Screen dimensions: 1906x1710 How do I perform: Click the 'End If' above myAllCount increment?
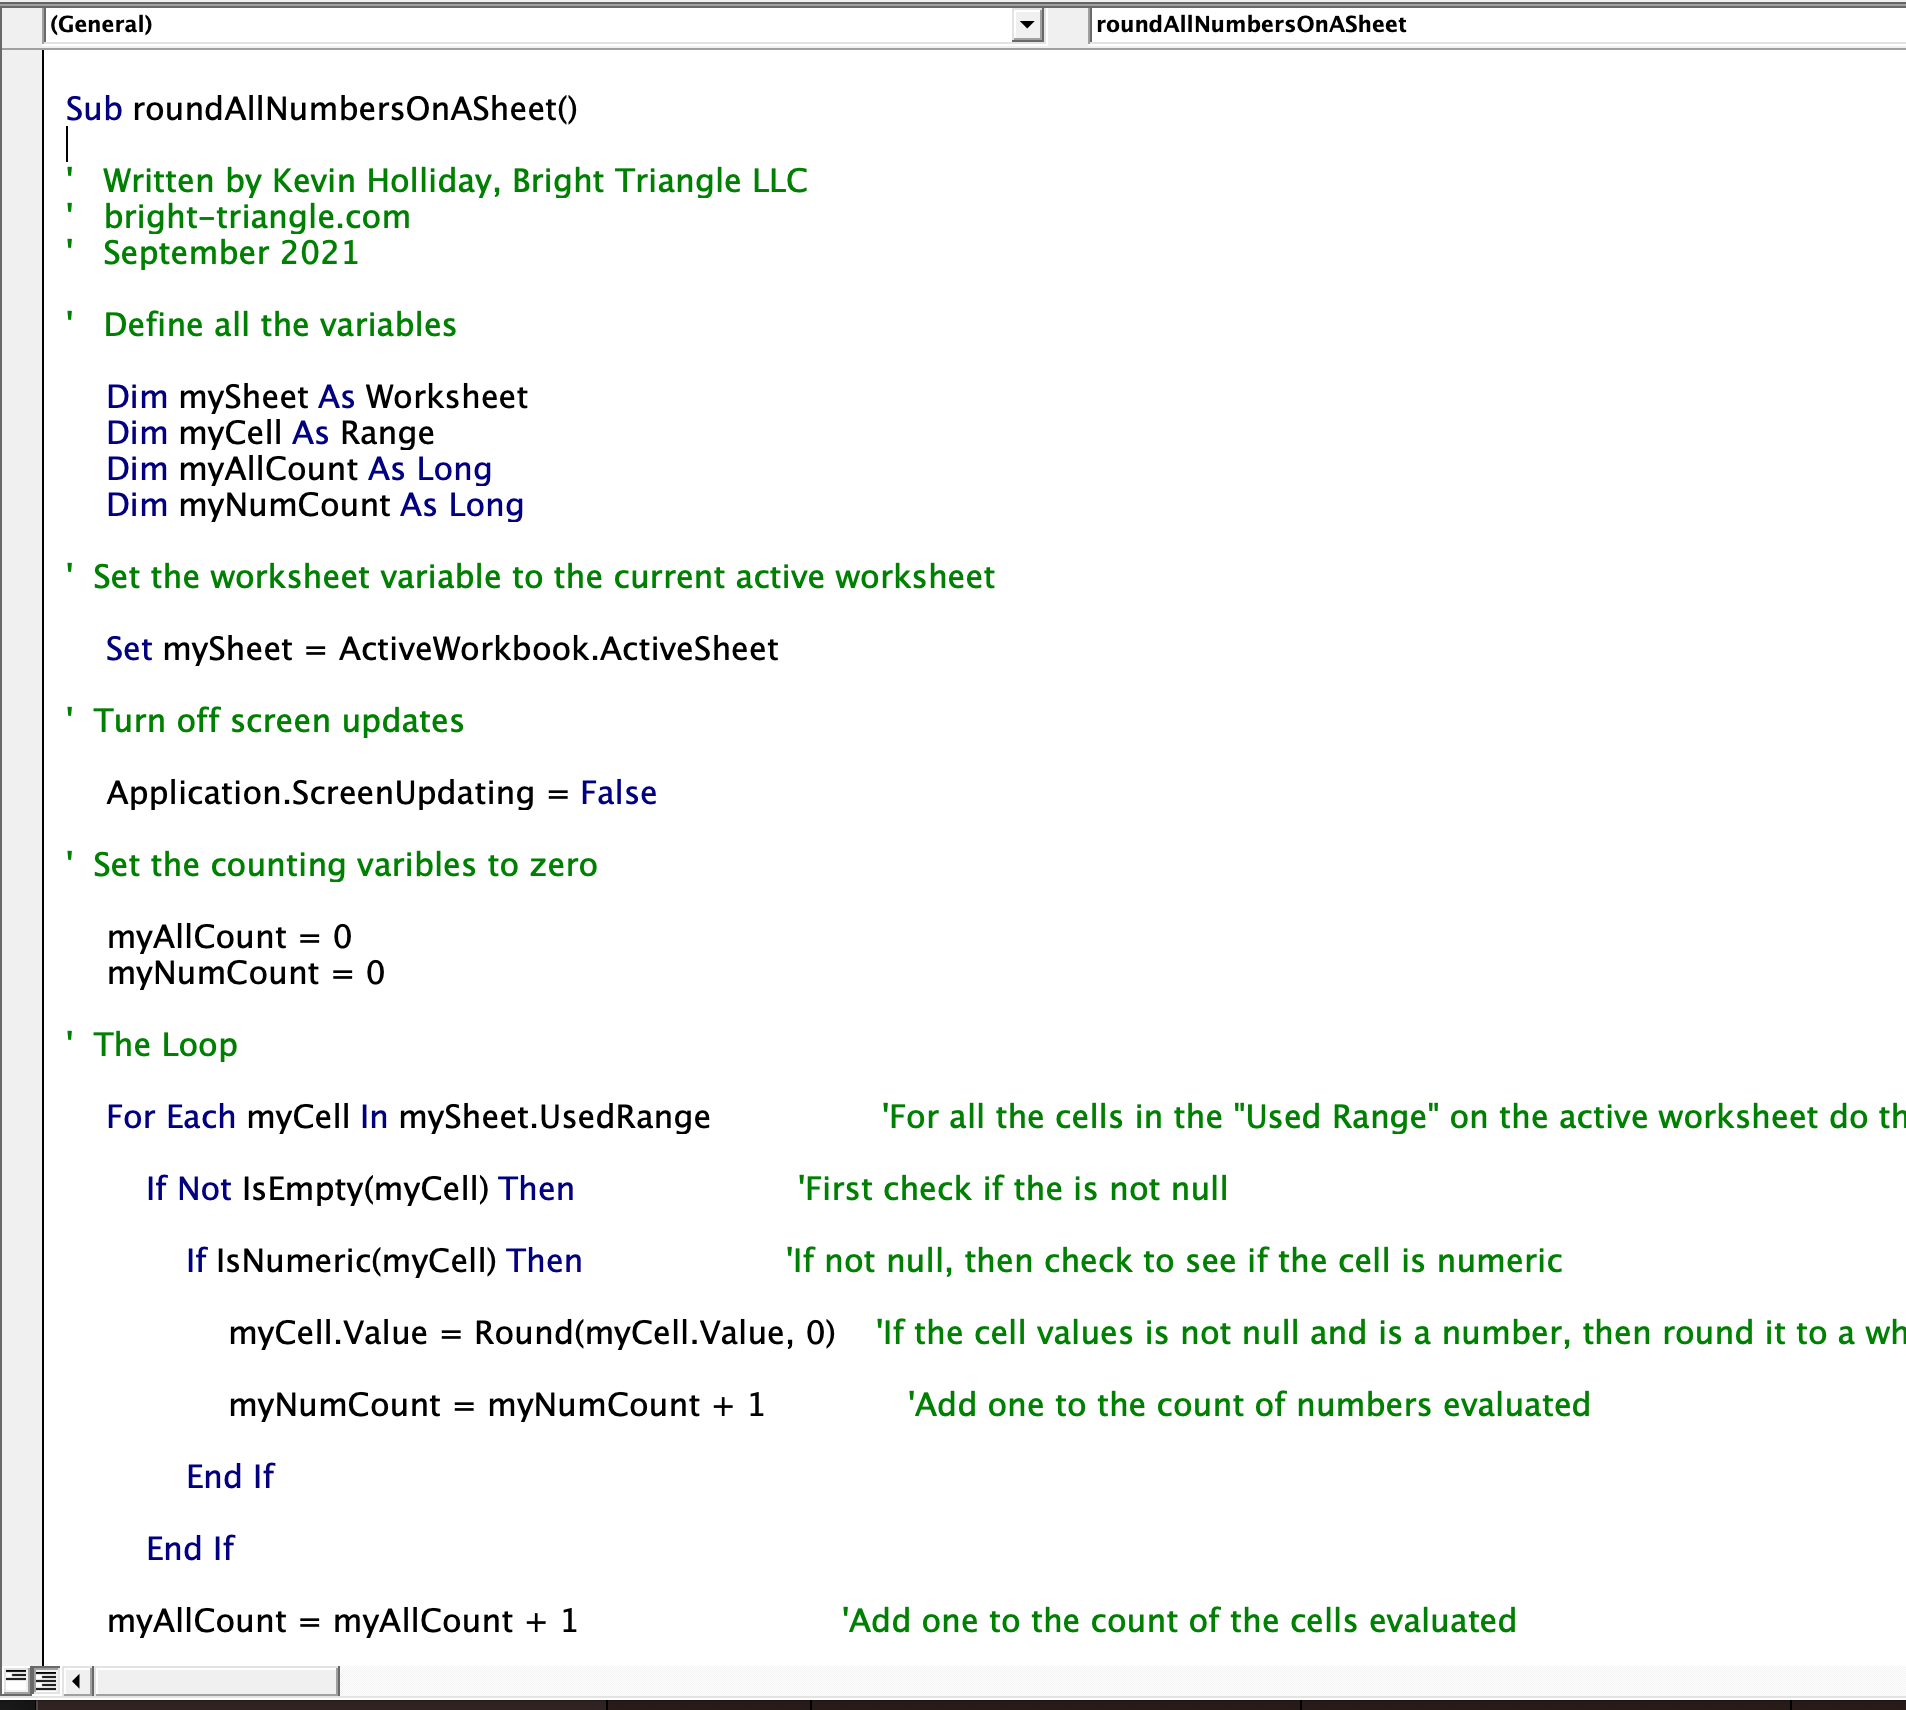click(191, 1549)
